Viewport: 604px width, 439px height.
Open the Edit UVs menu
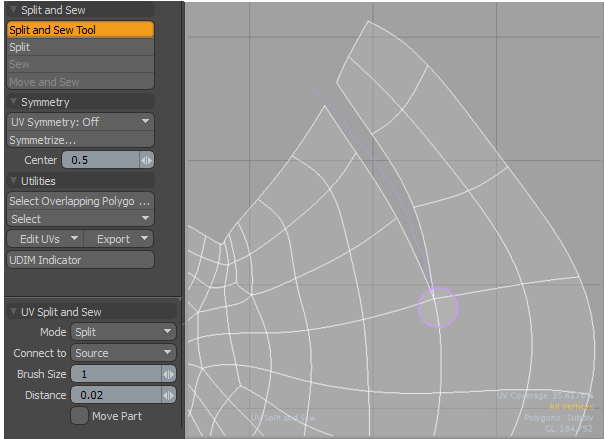coord(43,239)
